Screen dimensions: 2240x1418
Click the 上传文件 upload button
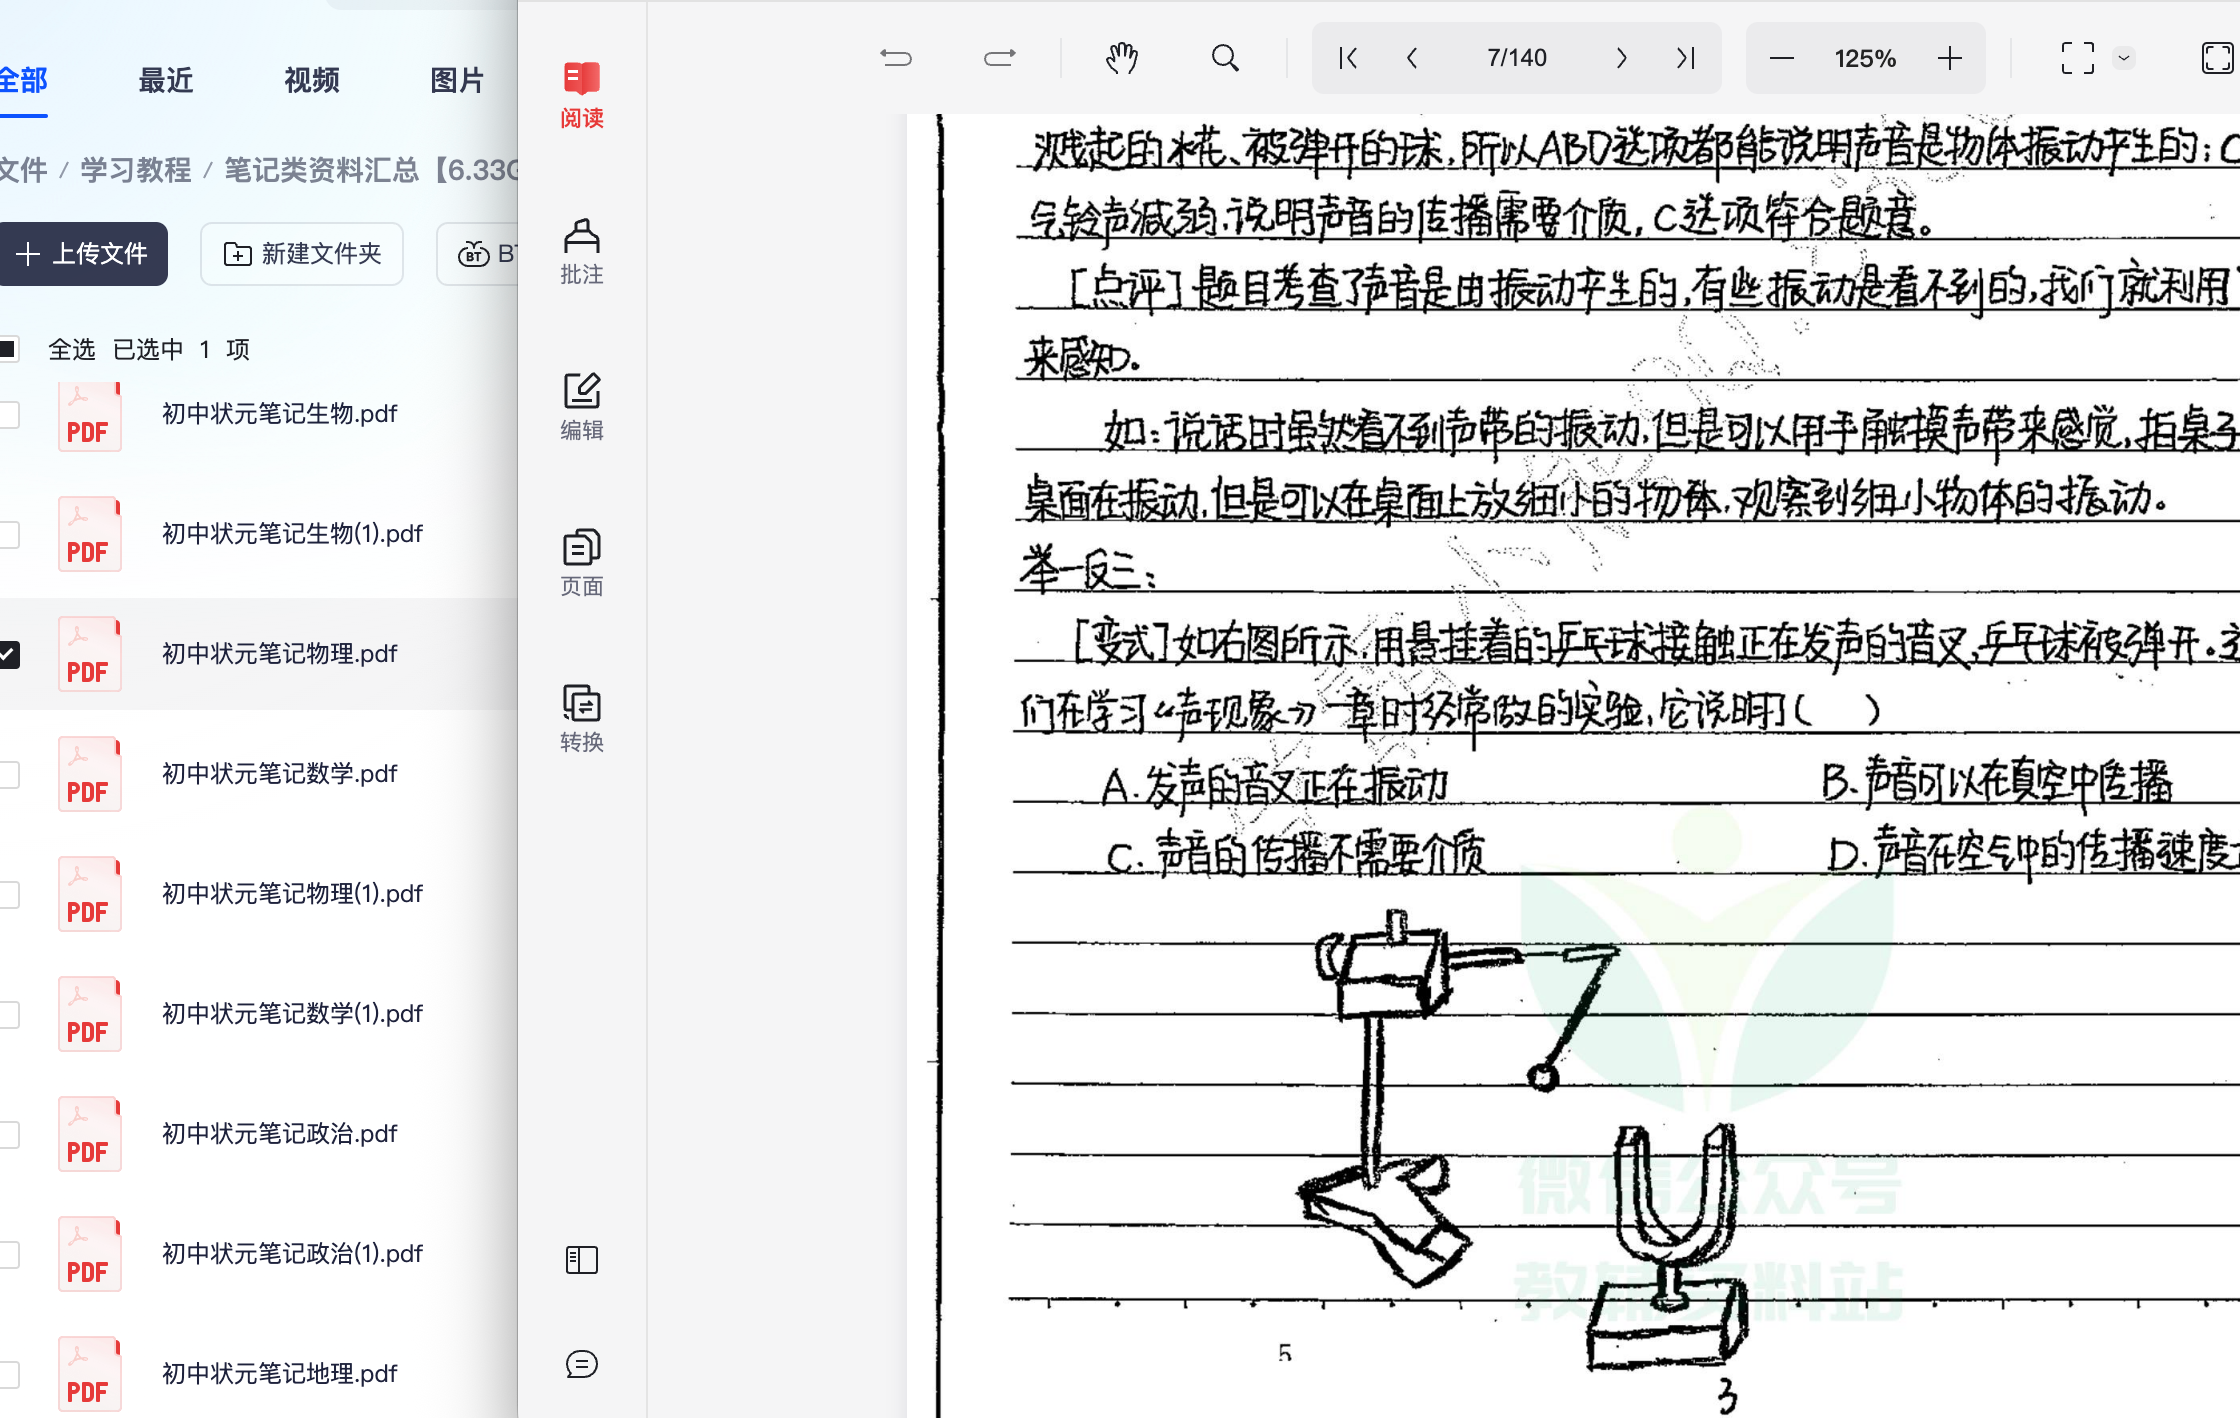(x=84, y=254)
